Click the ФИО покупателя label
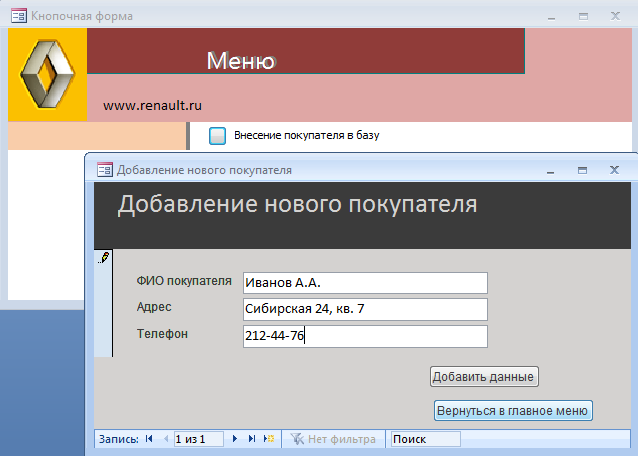The height and width of the screenshot is (456, 638). (184, 281)
